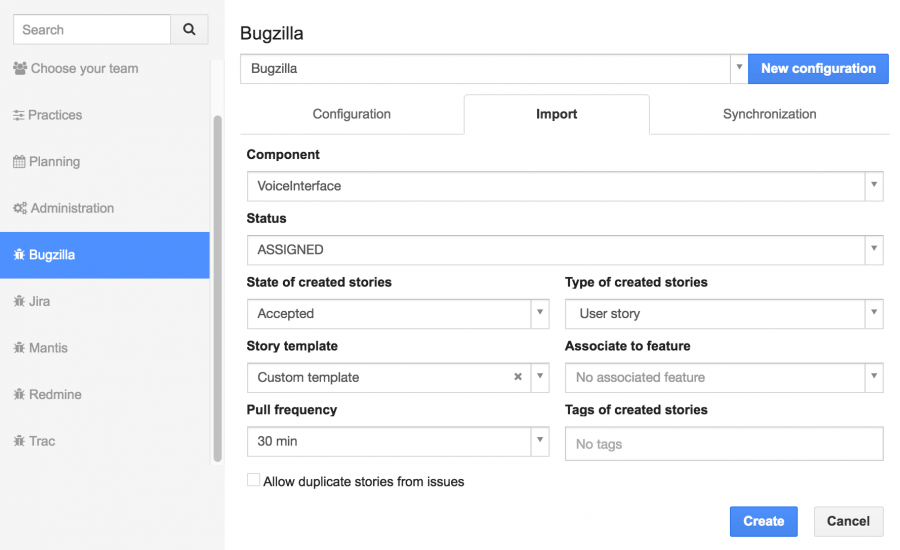Click the Bugzilla page heading text

pos(271,33)
